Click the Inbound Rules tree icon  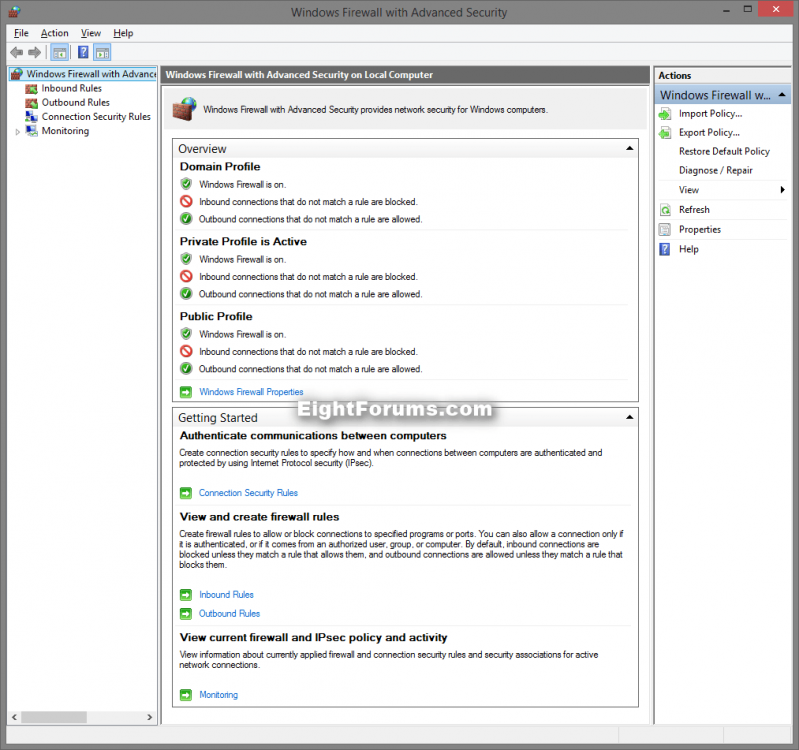[32, 89]
